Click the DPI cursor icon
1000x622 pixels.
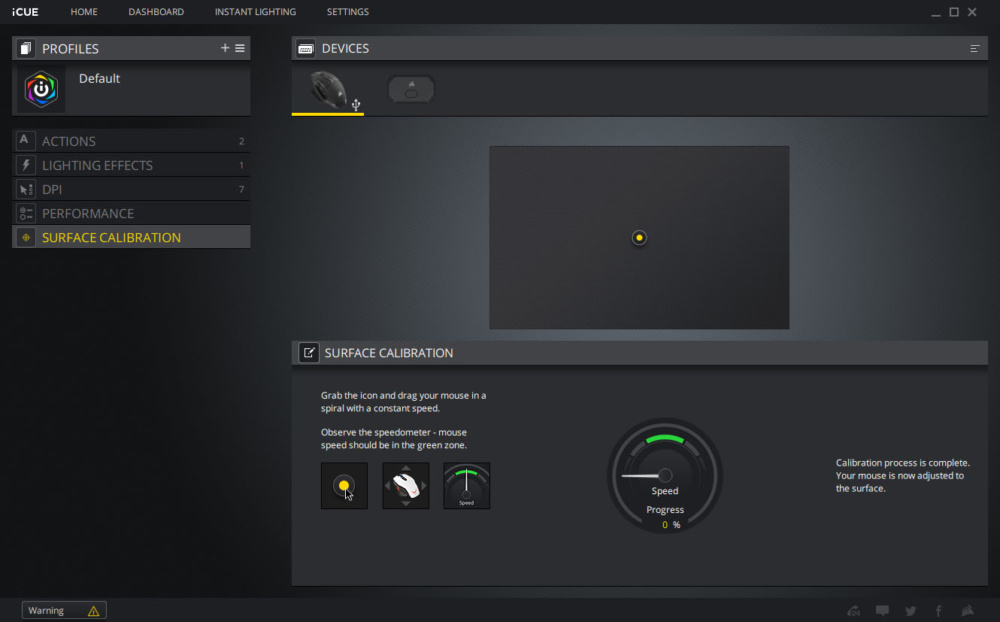click(x=26, y=189)
